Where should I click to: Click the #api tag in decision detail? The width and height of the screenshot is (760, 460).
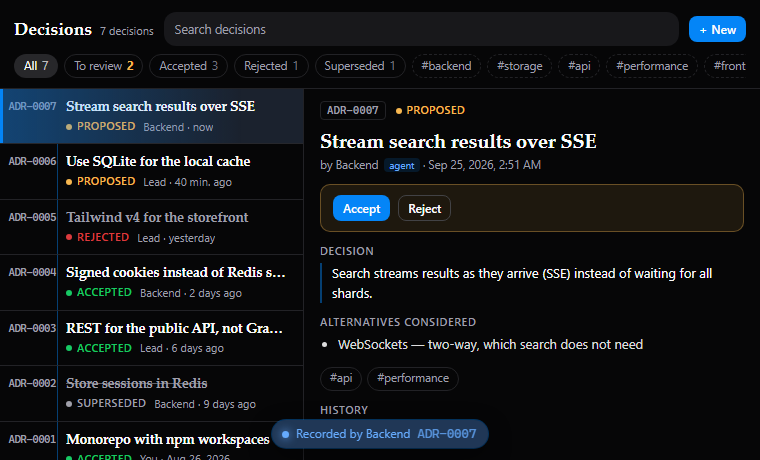coord(341,379)
